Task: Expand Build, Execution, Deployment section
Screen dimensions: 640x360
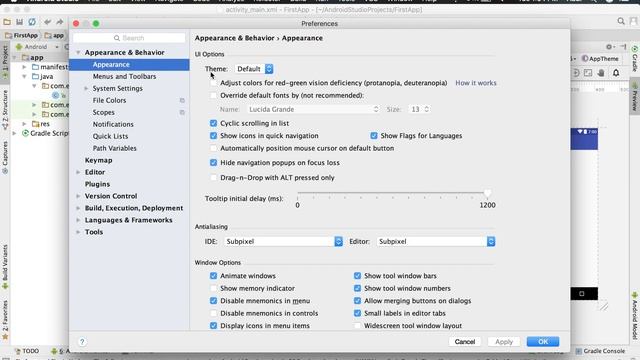Action: coord(78,208)
